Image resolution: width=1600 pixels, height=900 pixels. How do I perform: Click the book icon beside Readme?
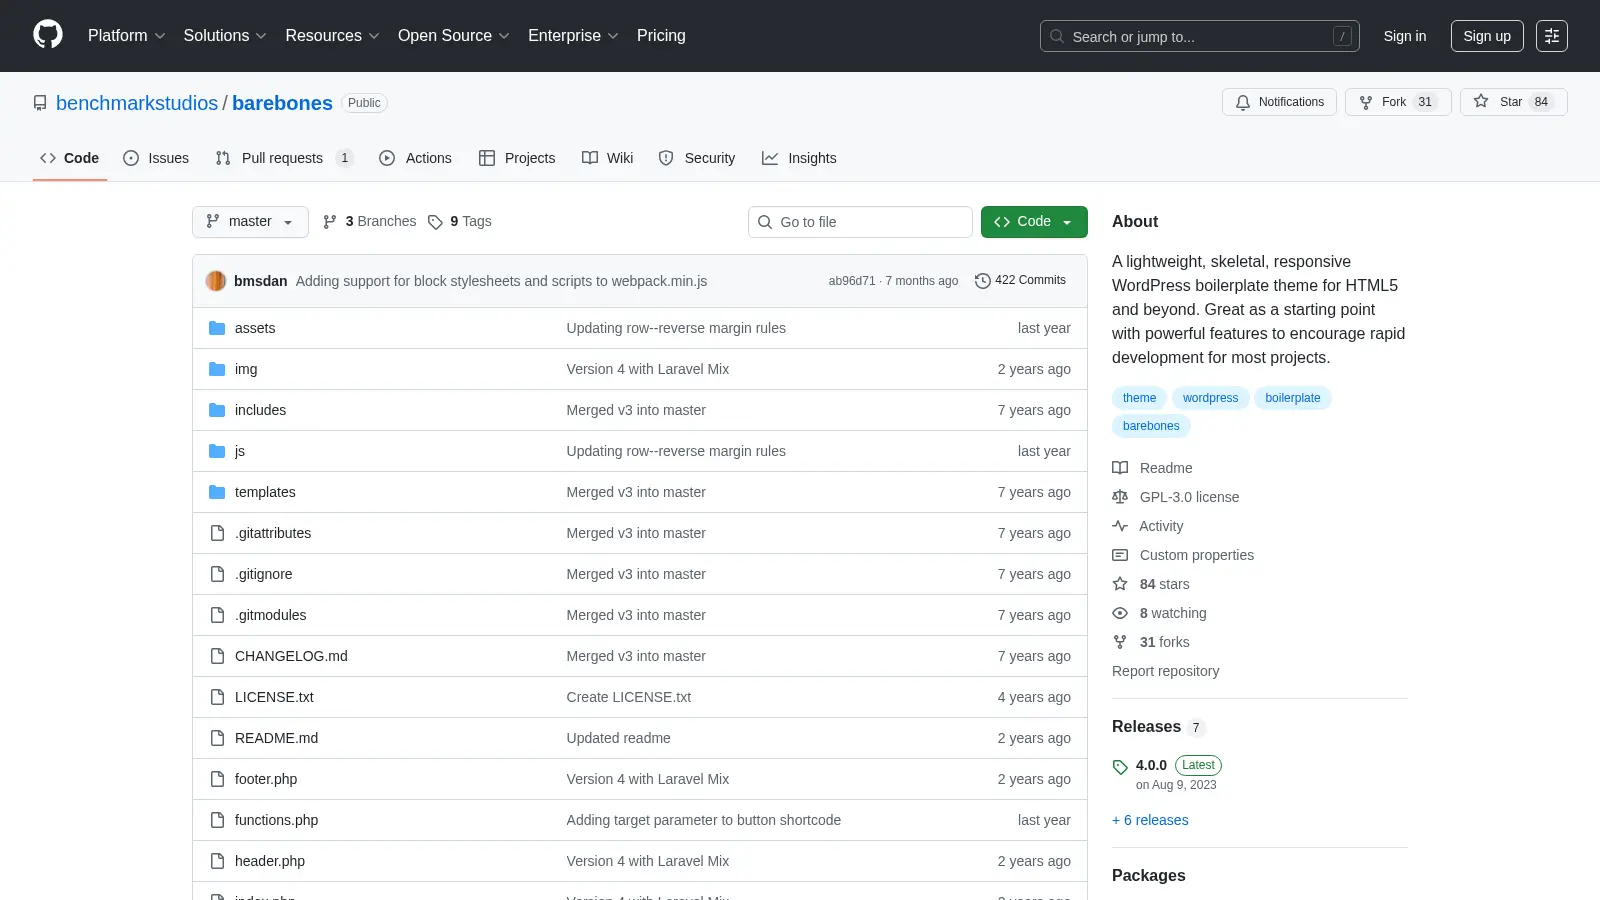point(1120,468)
